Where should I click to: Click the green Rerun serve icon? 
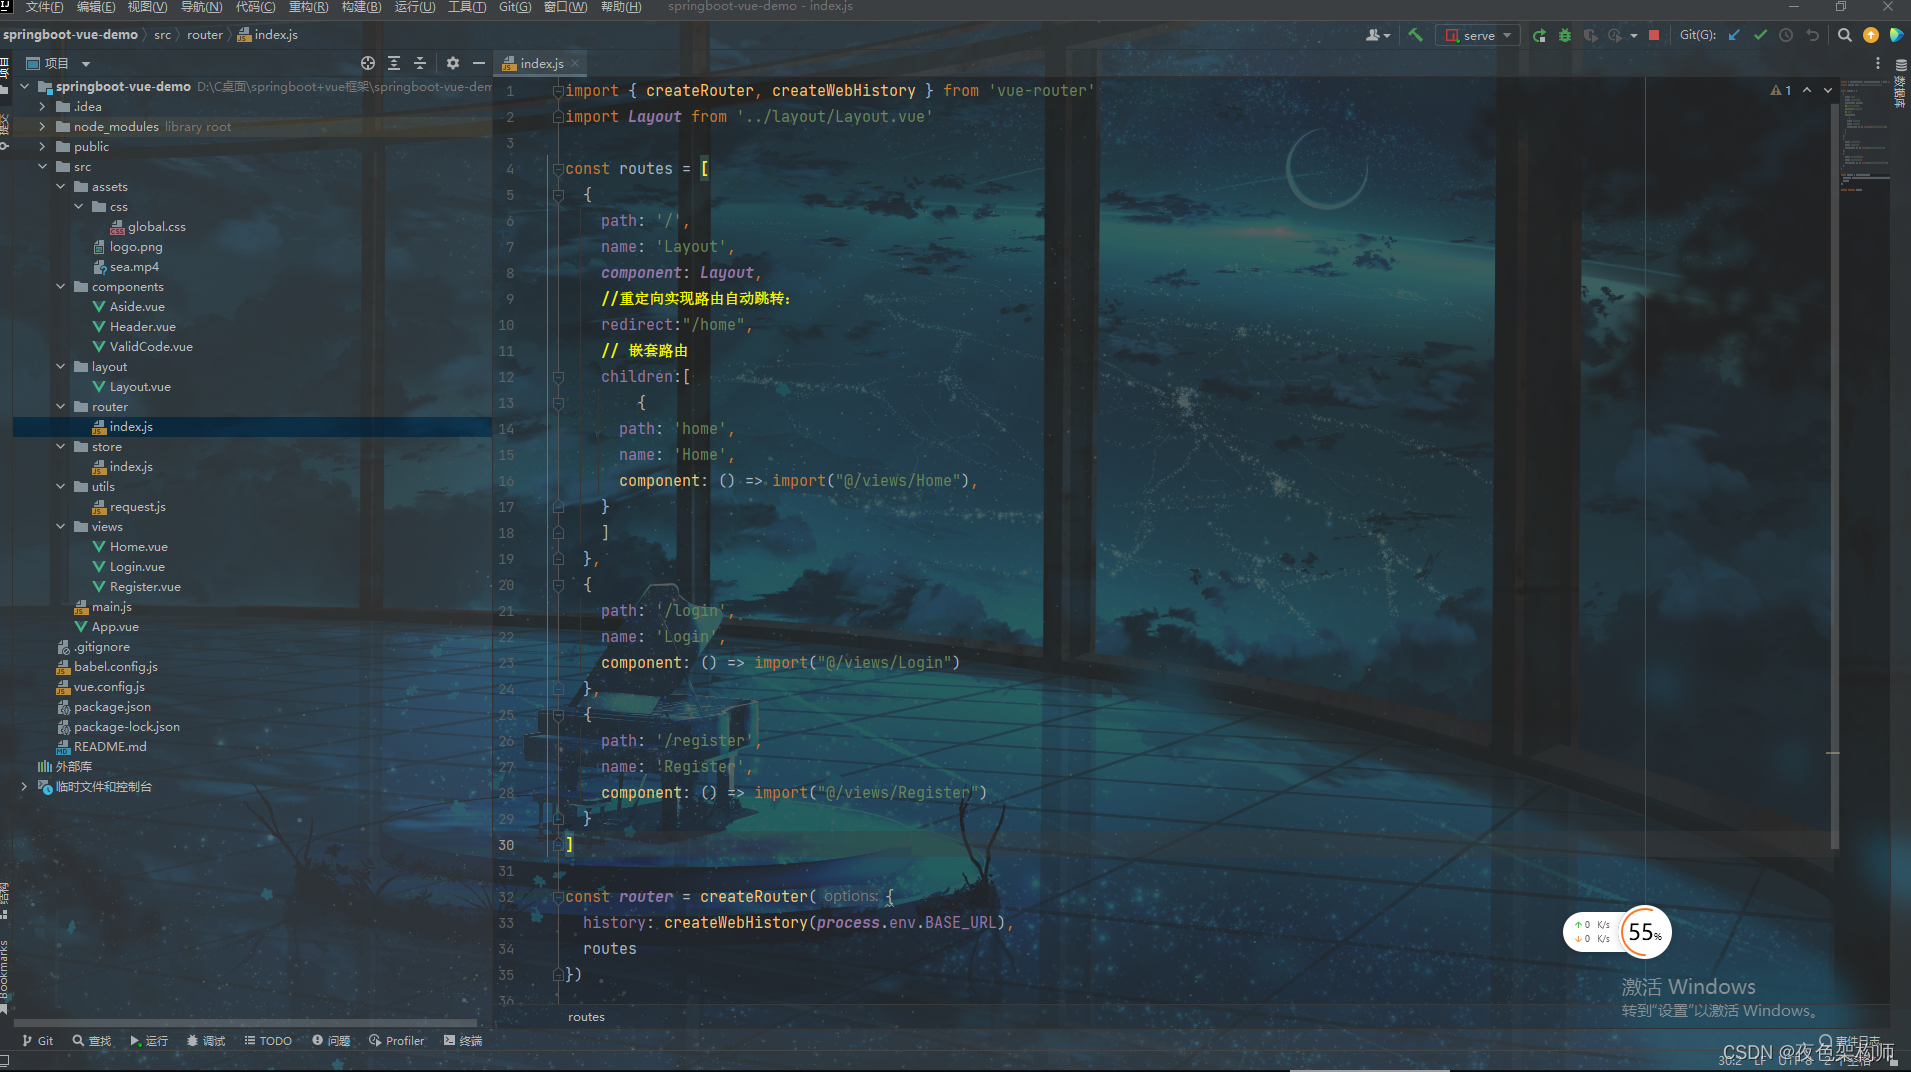pyautogui.click(x=1539, y=35)
